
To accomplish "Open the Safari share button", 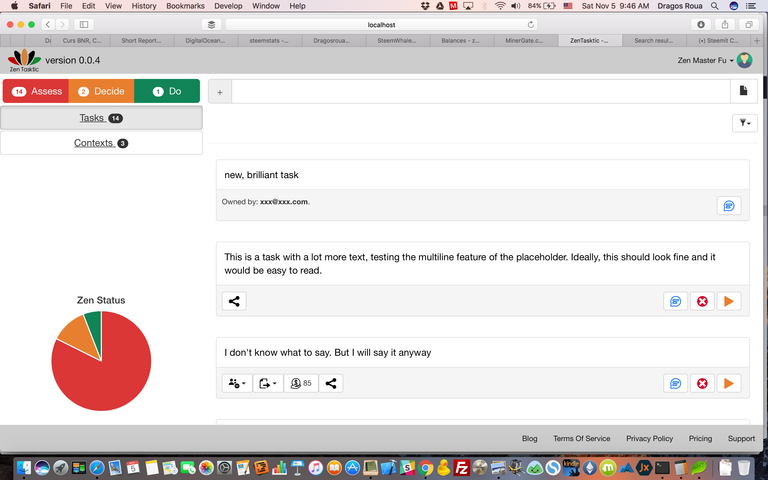I will tap(725, 24).
